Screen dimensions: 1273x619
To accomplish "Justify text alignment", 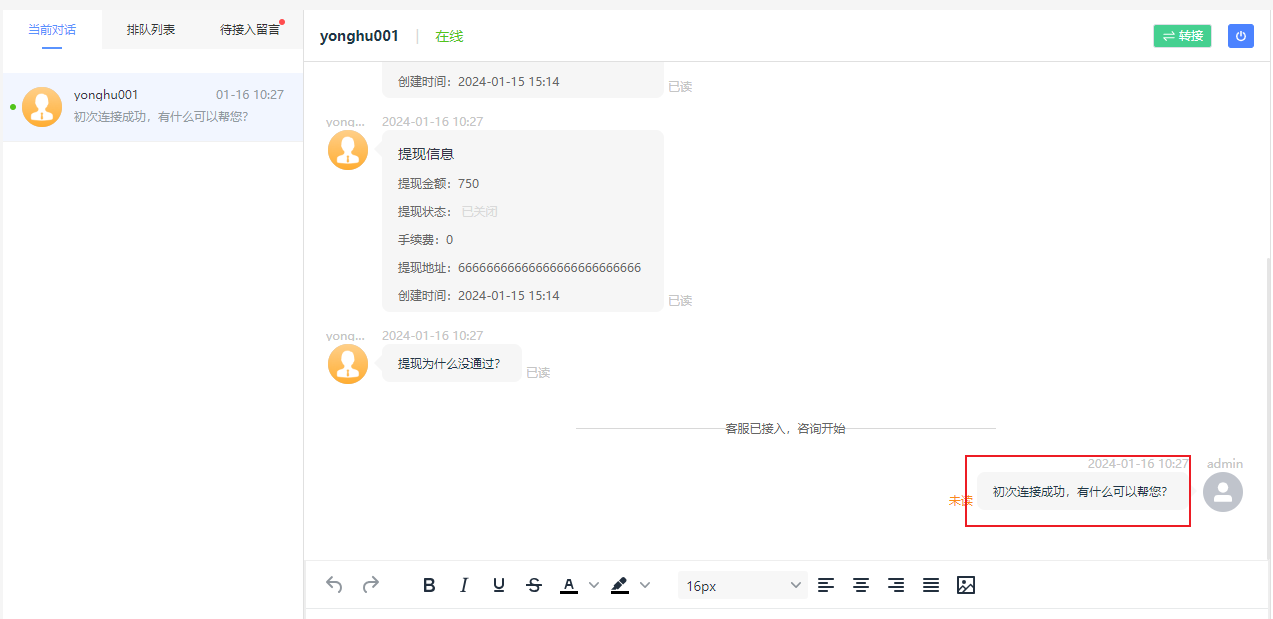I will point(931,585).
